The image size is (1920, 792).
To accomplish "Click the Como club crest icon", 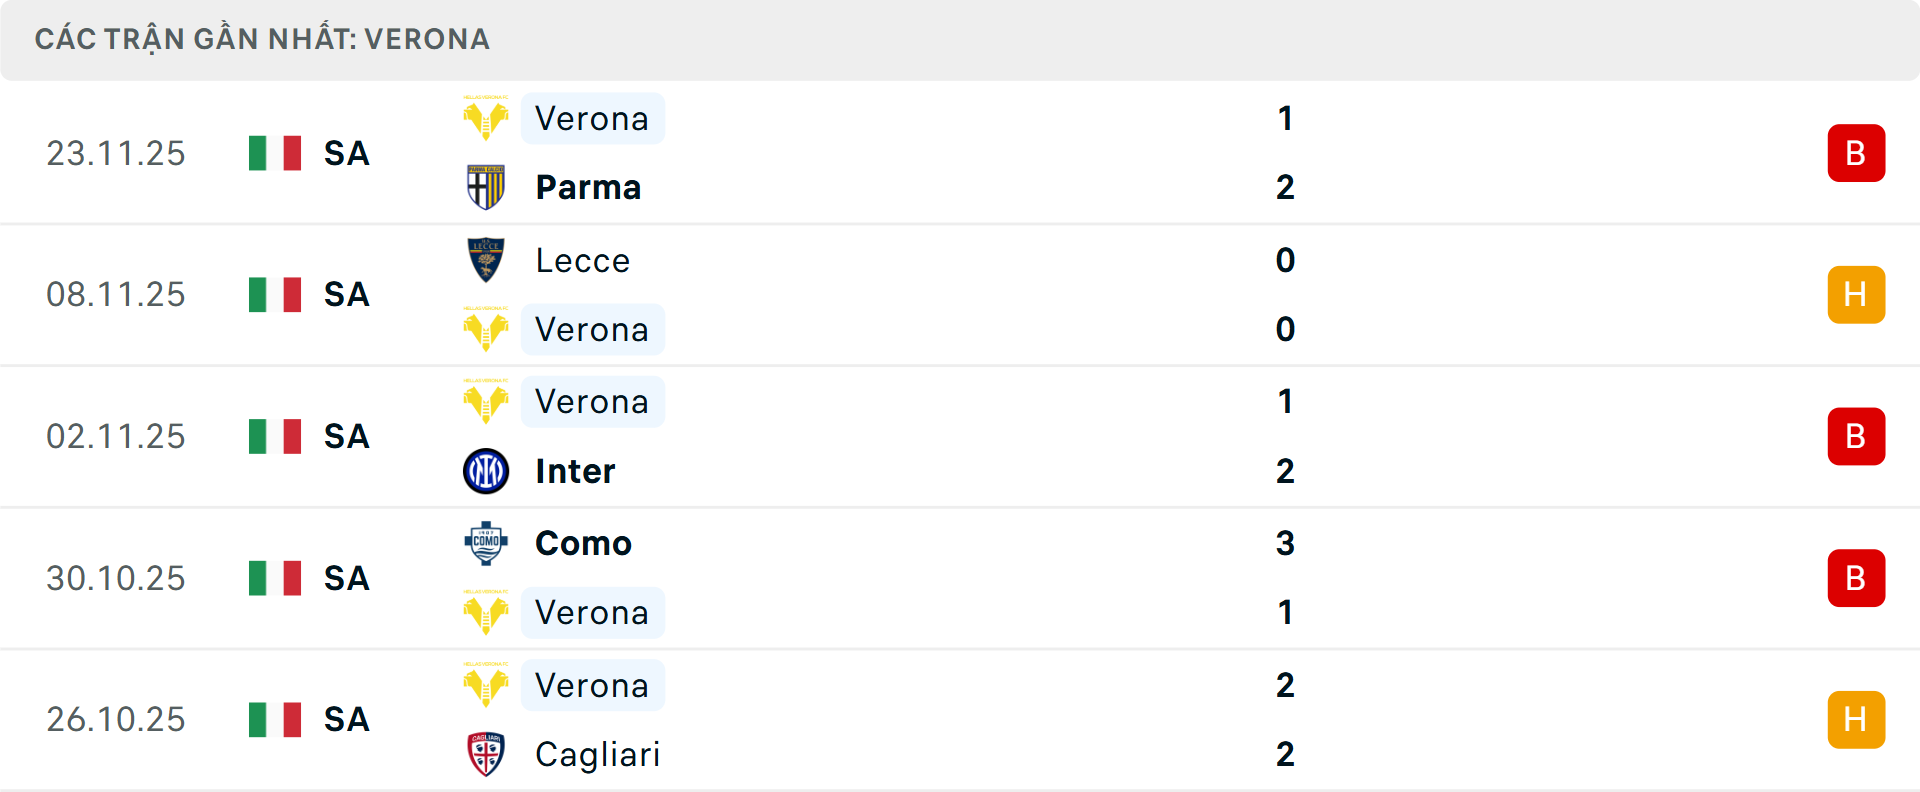I will (x=486, y=543).
